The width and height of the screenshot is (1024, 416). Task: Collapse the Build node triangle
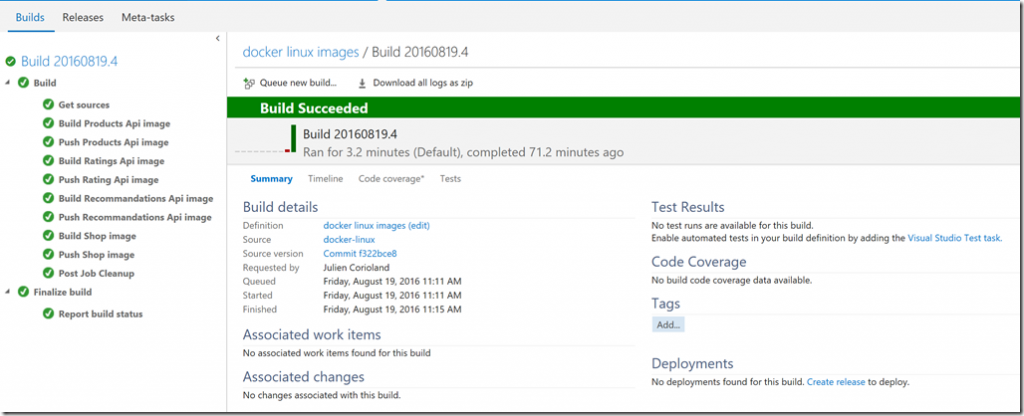coord(8,83)
